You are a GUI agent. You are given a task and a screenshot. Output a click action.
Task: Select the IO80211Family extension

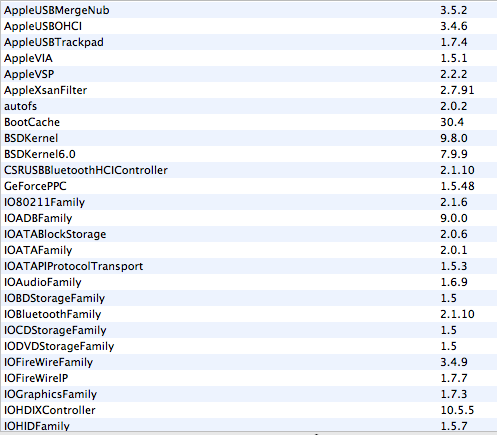tap(248, 202)
